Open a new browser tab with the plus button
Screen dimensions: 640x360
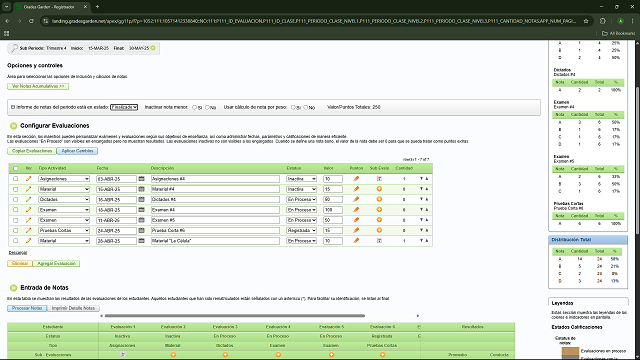97,7
